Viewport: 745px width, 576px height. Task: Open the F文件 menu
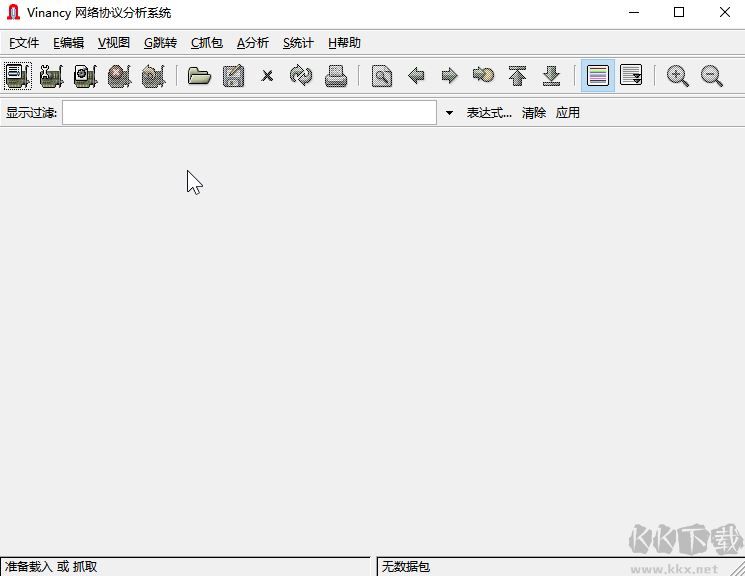click(24, 43)
